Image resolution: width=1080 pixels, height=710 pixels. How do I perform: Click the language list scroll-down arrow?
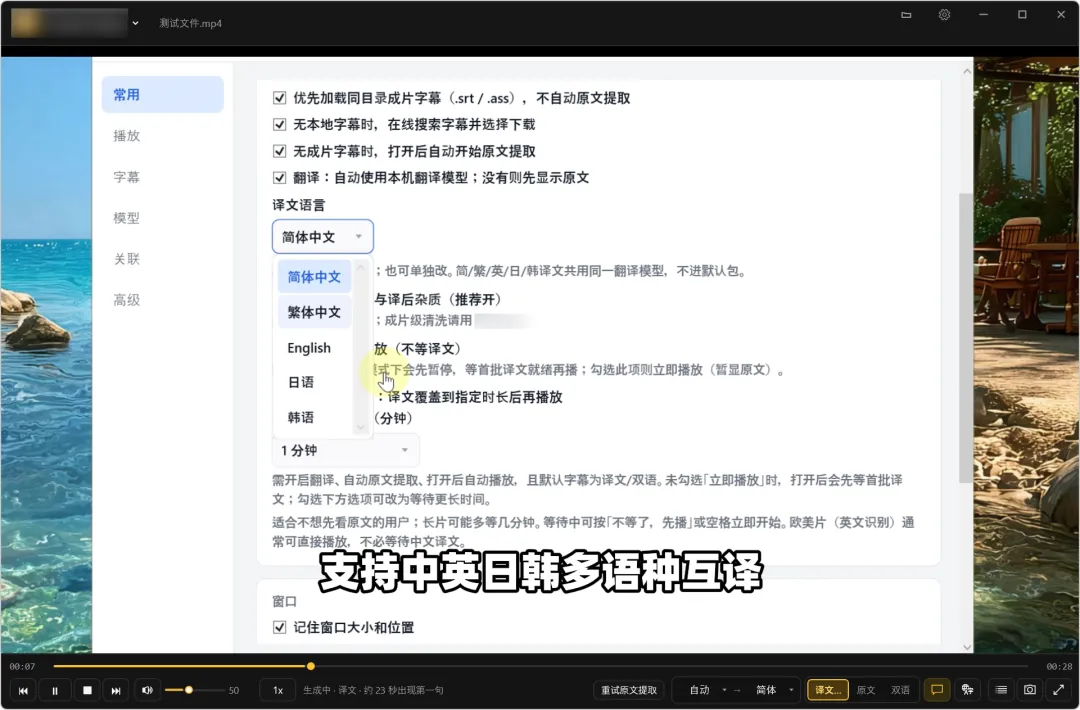pyautogui.click(x=360, y=428)
